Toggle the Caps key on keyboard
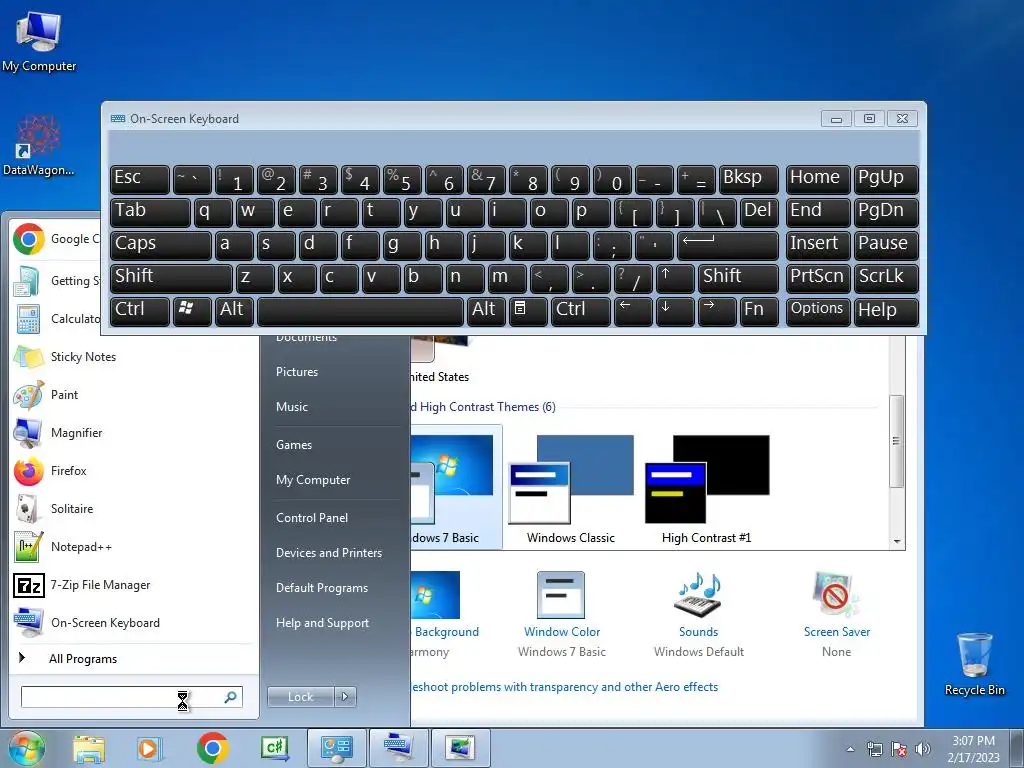This screenshot has width=1024, height=768. (x=161, y=244)
